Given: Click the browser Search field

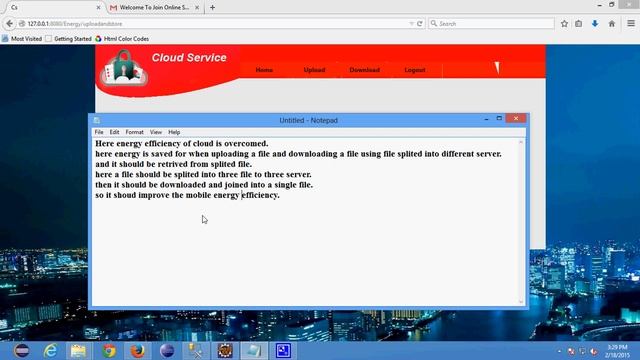Looking at the screenshot, I should [491, 24].
